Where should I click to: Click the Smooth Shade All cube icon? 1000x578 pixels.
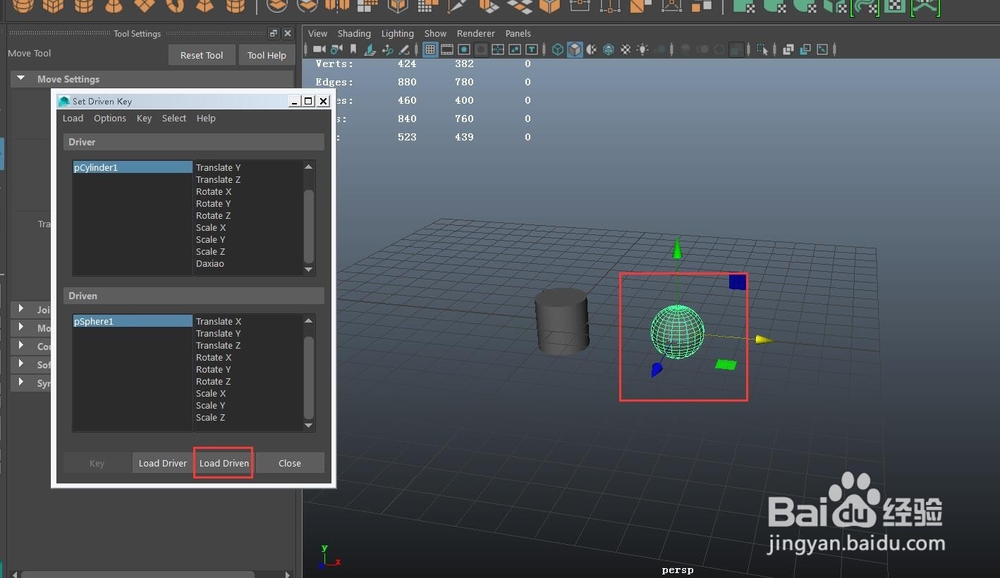coord(575,49)
